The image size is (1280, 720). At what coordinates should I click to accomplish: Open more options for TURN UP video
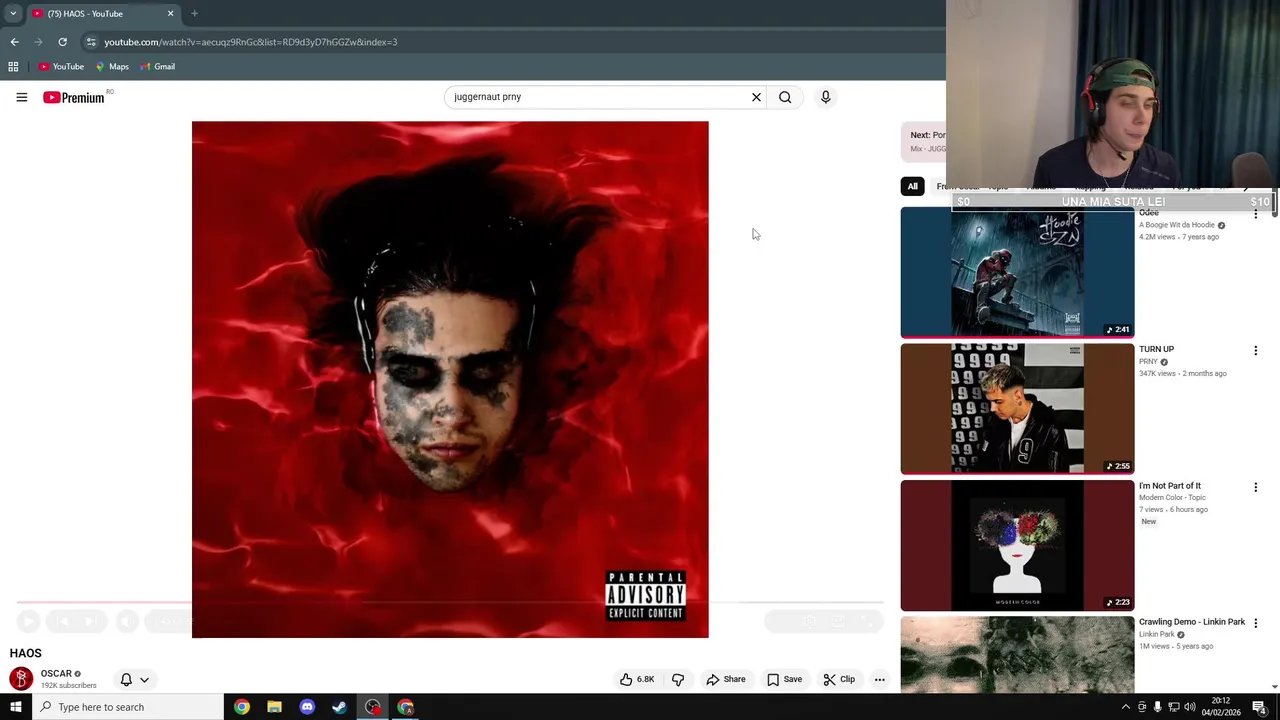pos(1255,351)
